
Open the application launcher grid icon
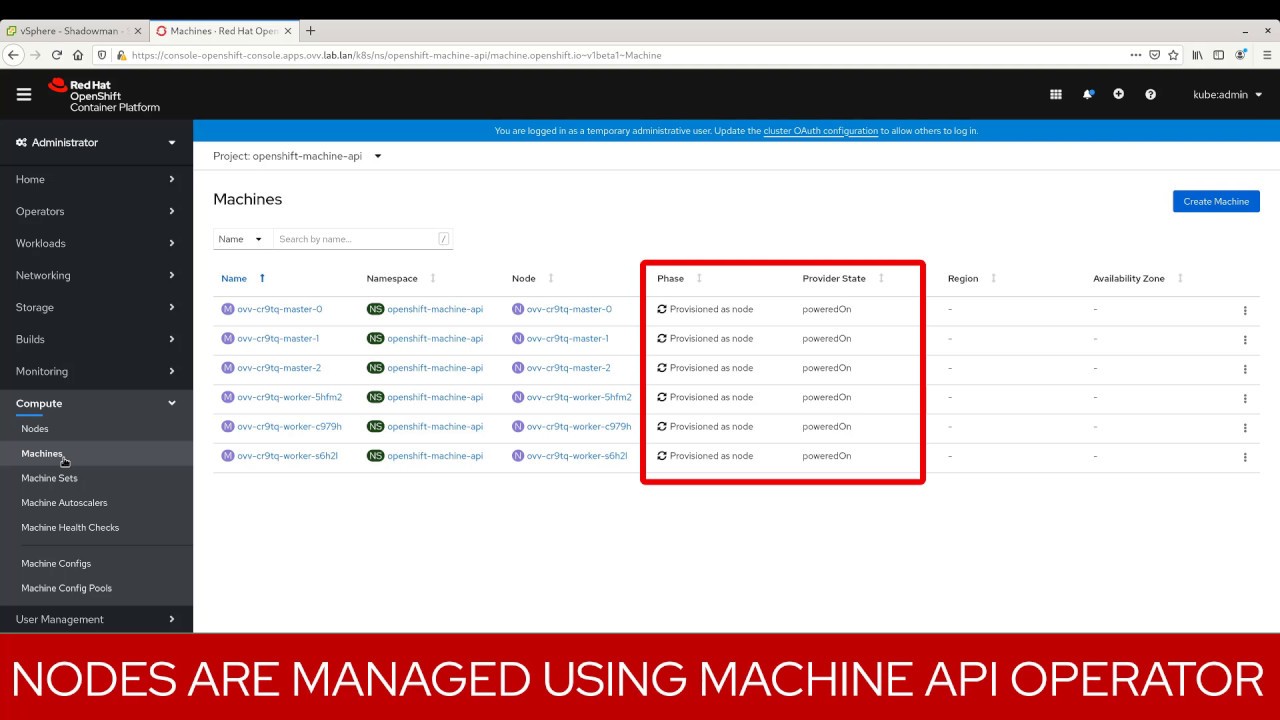point(1055,94)
